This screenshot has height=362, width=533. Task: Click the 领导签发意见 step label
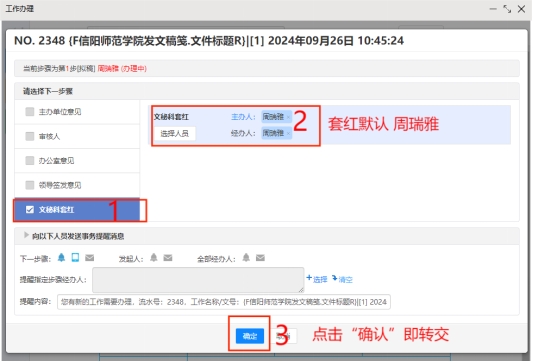click(x=60, y=185)
